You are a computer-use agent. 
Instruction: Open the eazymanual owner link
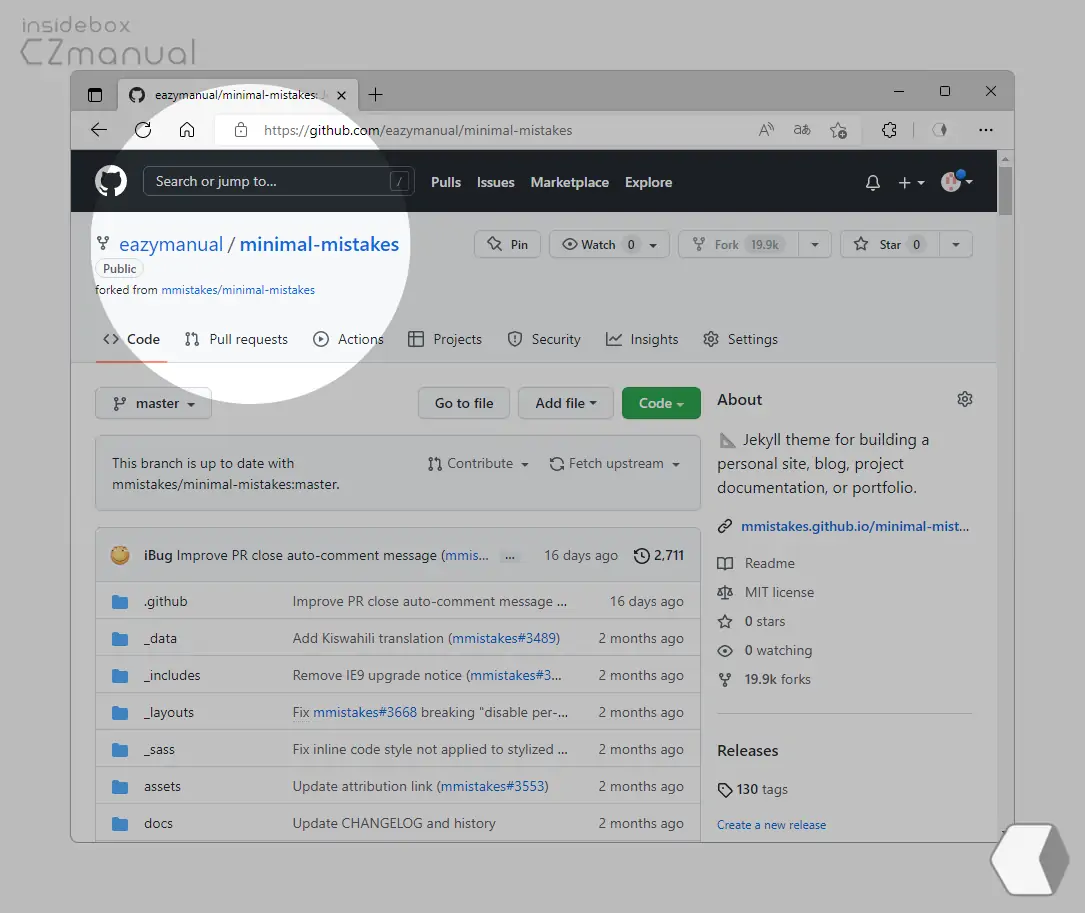171,244
